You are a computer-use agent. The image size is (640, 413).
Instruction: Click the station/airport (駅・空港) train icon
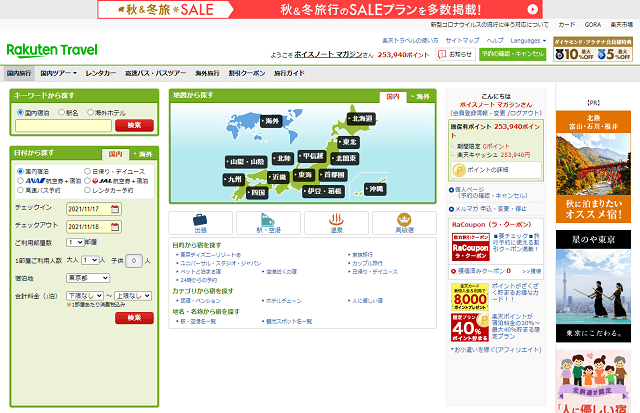(268, 222)
